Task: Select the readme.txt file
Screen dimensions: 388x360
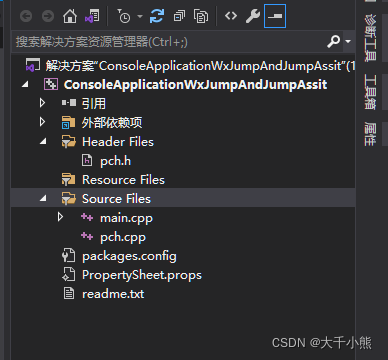Action: (x=113, y=294)
